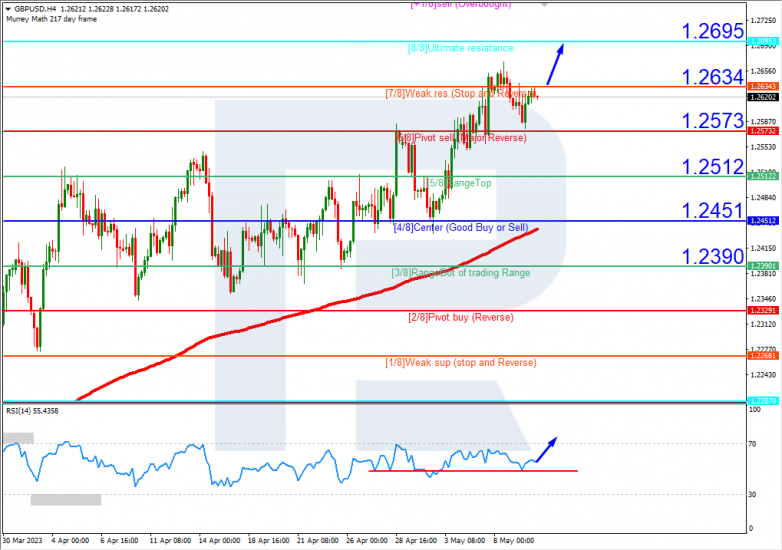This screenshot has width=782, height=550.
Task: Click the 6 Apr 16:00 time label
Action: point(119,541)
